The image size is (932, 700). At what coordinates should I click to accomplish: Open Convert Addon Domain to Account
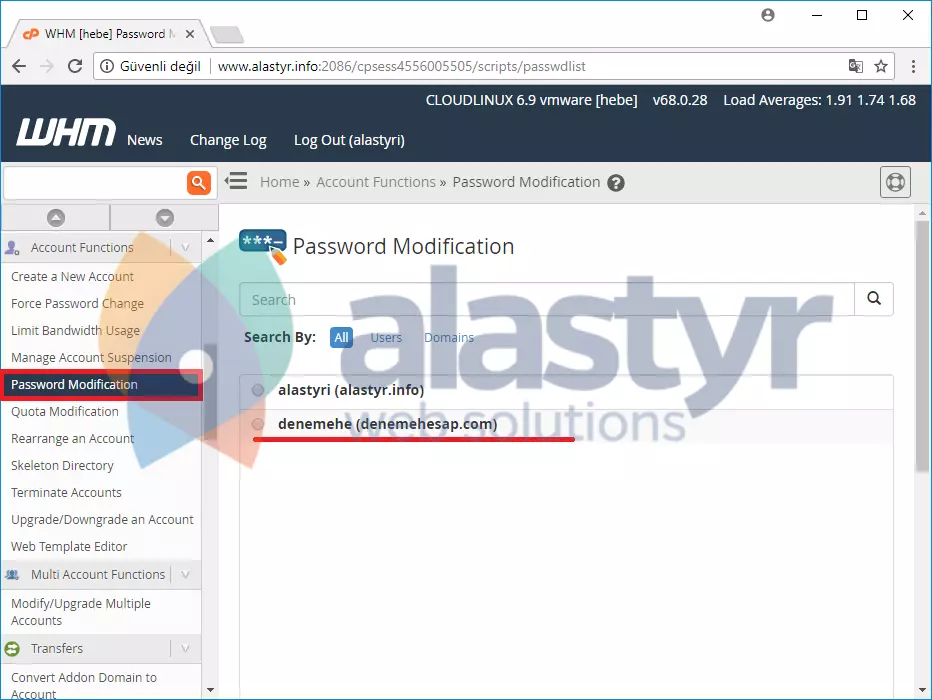[x=84, y=685]
